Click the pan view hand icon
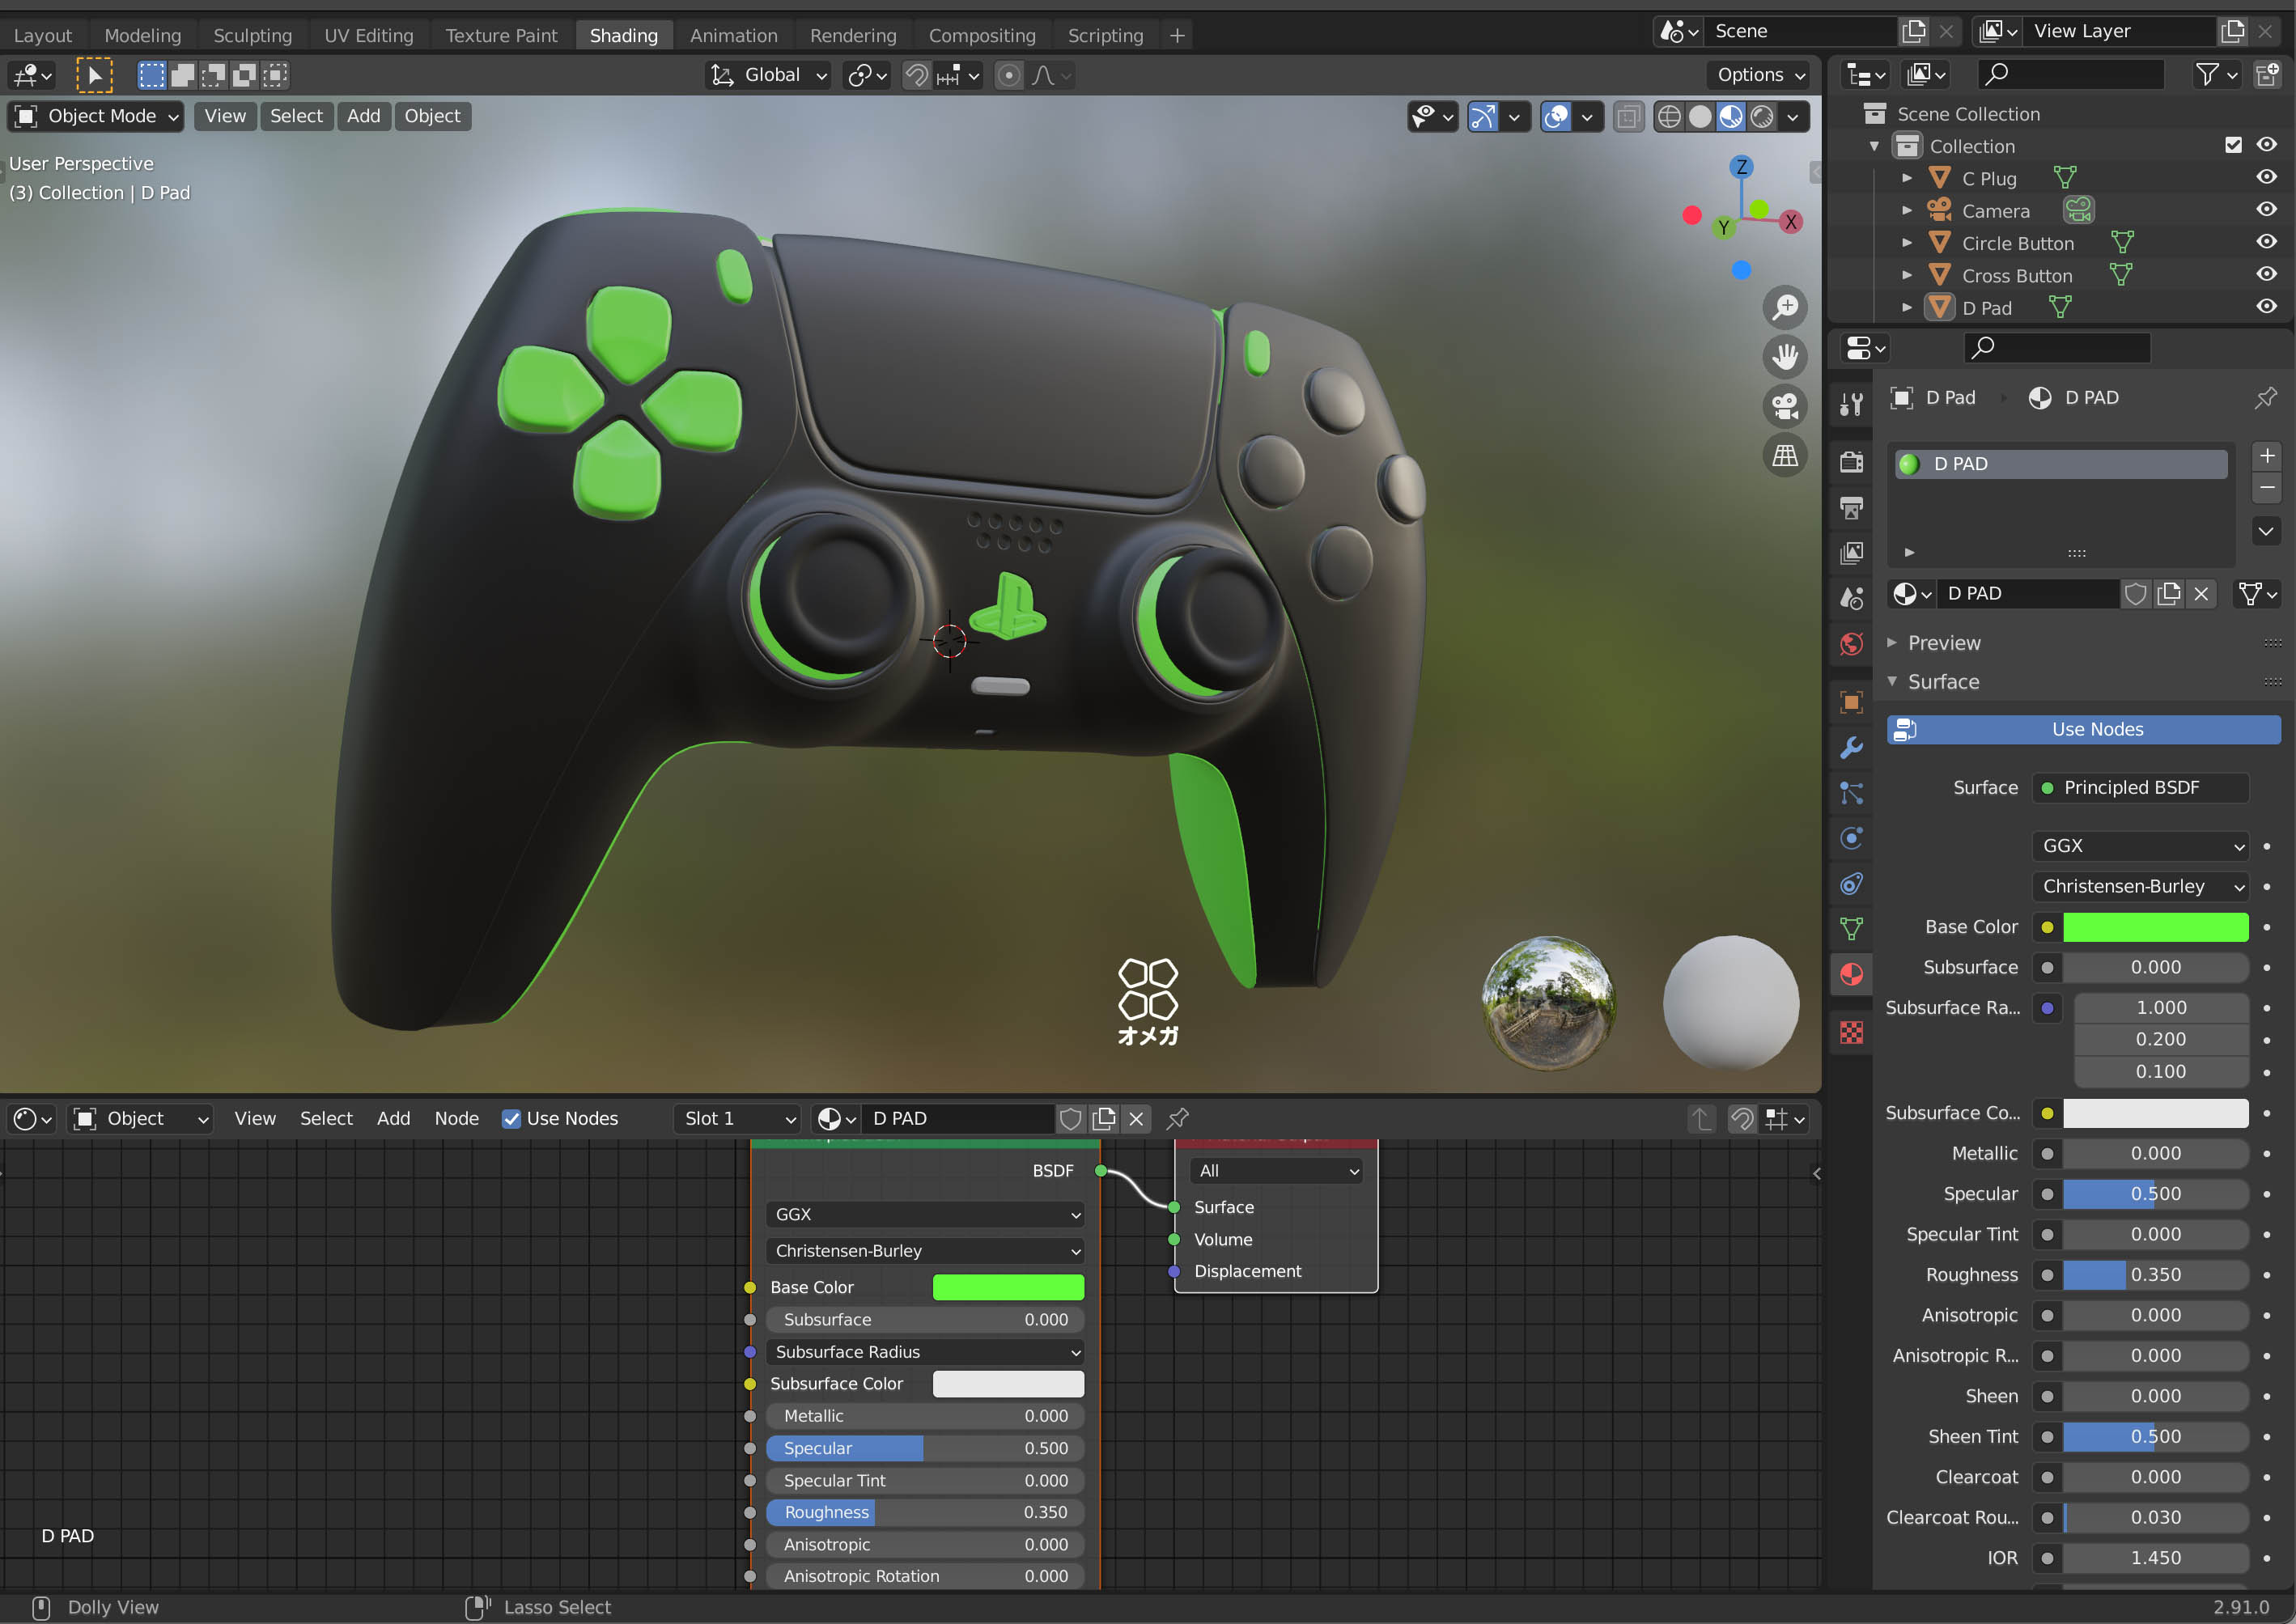Image resolution: width=2296 pixels, height=1624 pixels. point(1785,356)
